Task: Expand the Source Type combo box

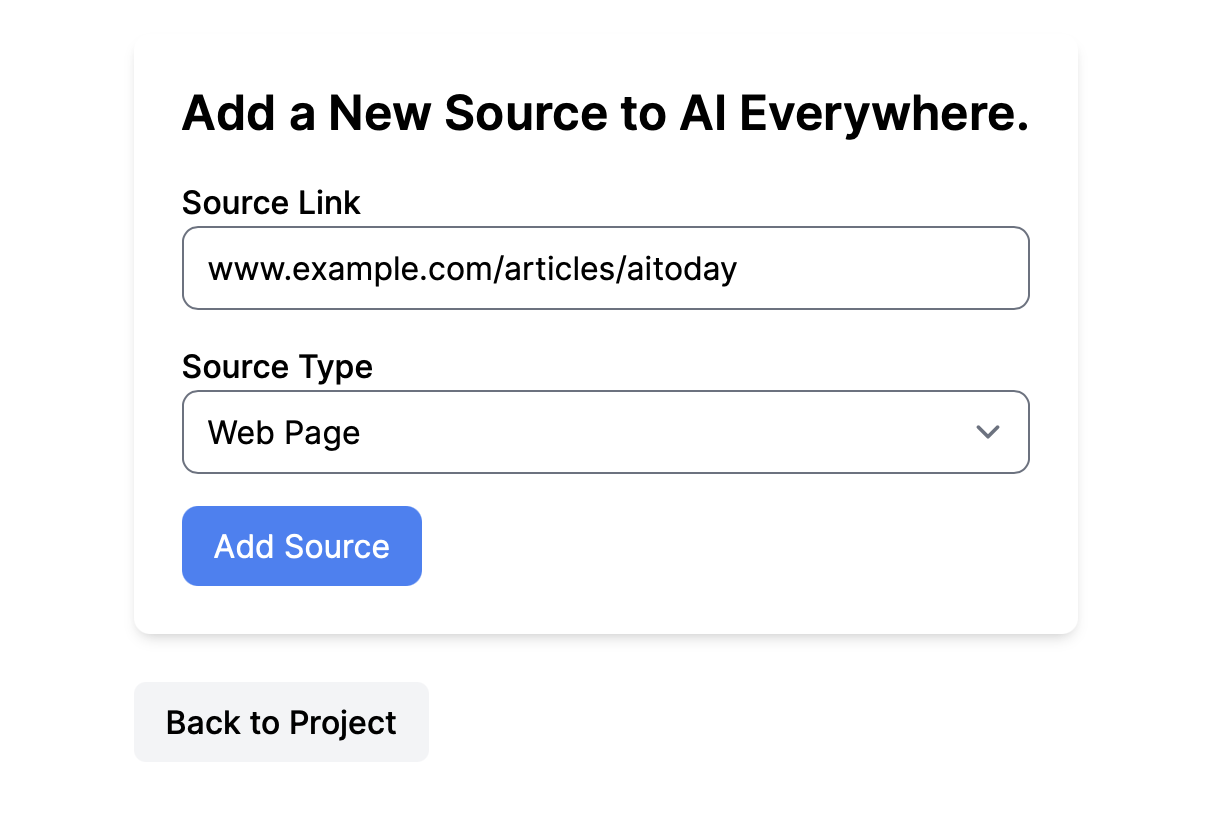Action: pyautogui.click(x=605, y=432)
